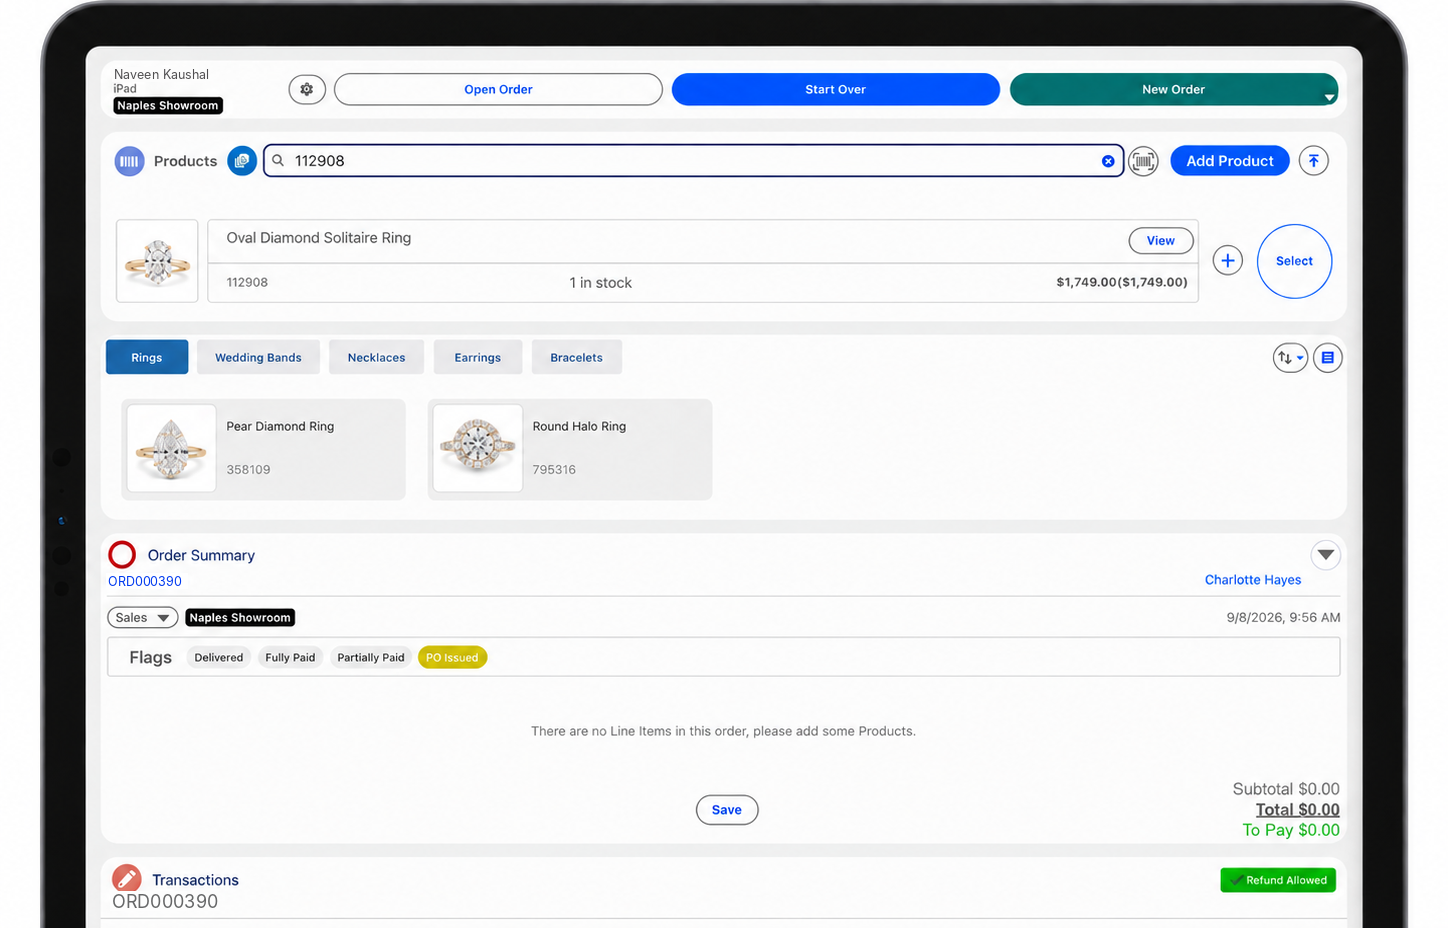Click the search magnifier icon
The image size is (1448, 928).
click(x=279, y=161)
